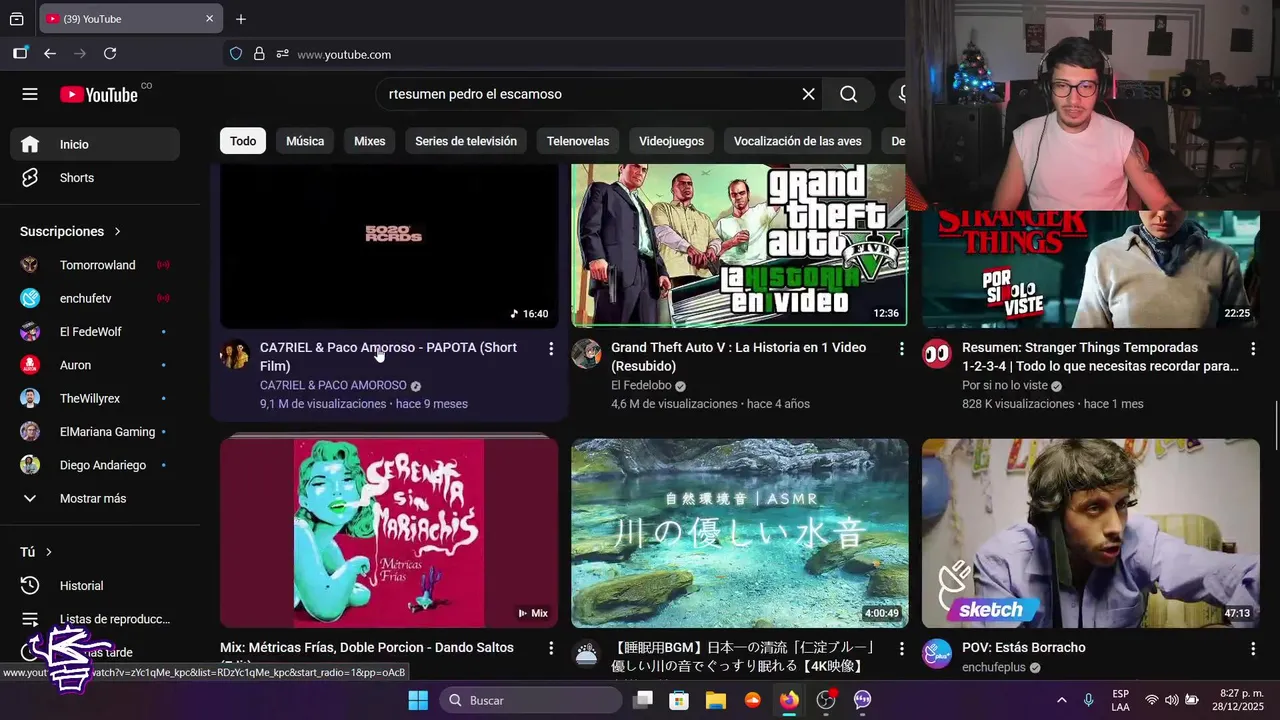The width and height of the screenshot is (1280, 720).
Task: Open the Serenata sin Mariachis mix thumbnail
Action: pyautogui.click(x=389, y=533)
